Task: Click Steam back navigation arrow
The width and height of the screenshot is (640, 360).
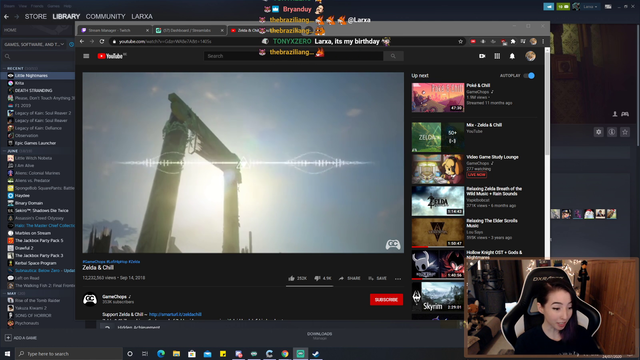Action: pos(6,17)
